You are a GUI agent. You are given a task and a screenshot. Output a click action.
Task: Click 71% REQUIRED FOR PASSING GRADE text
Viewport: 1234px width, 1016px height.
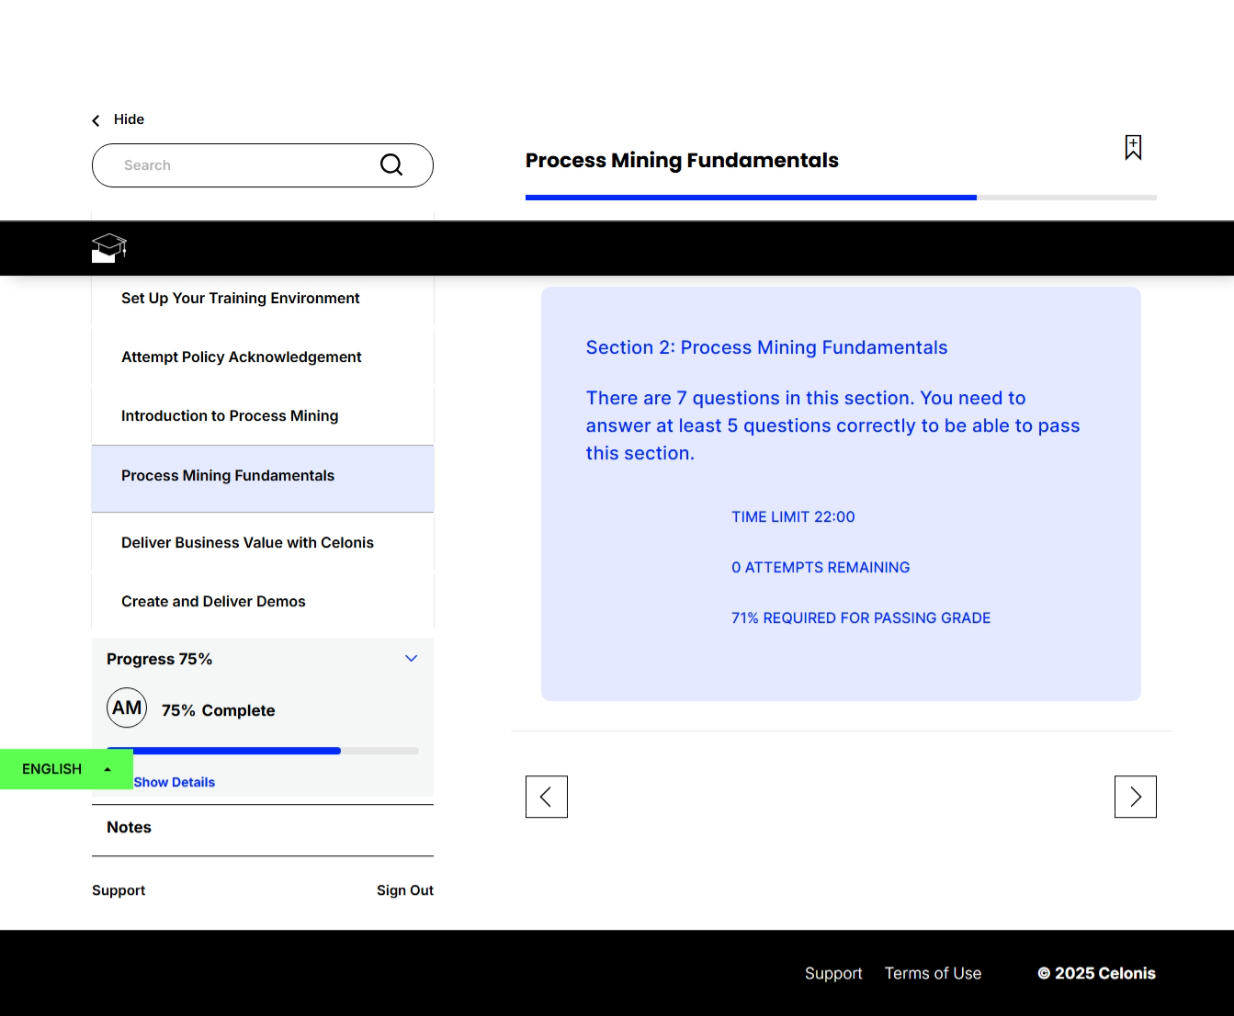pyautogui.click(x=861, y=618)
